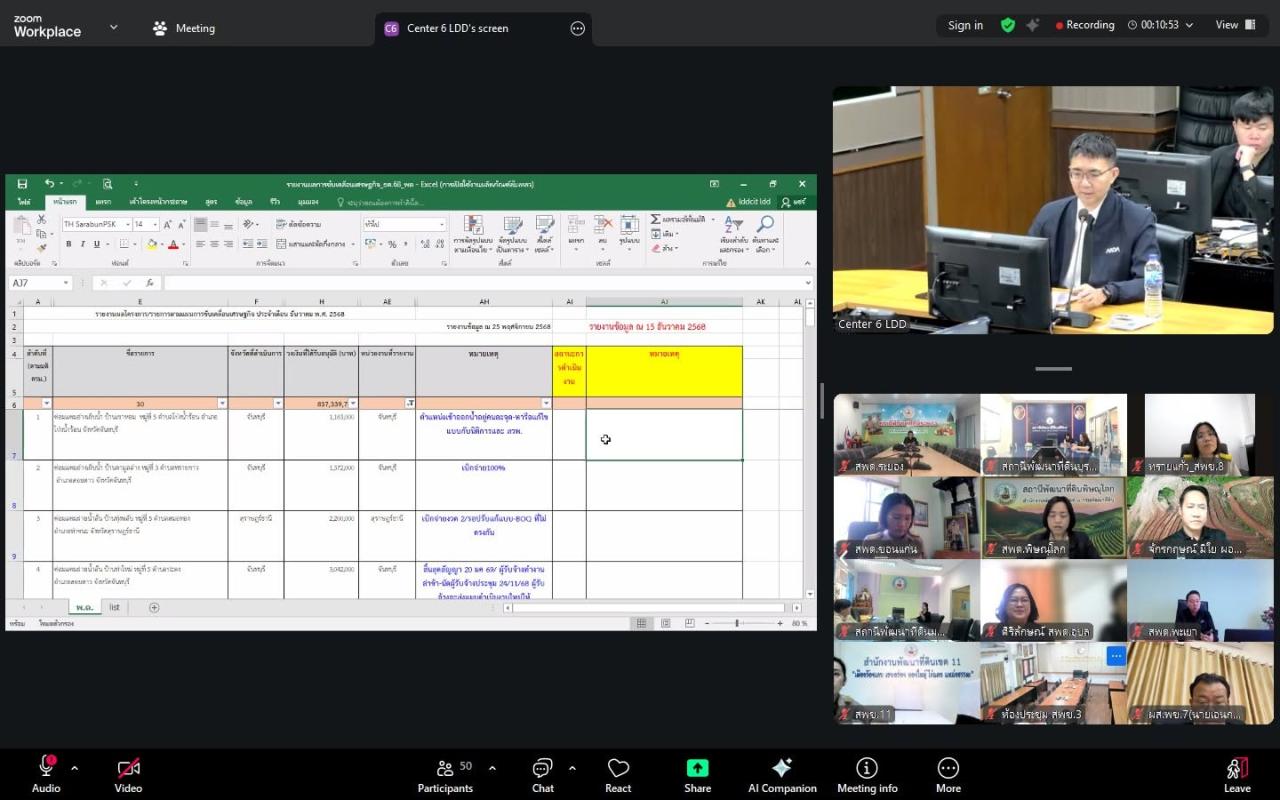The width and height of the screenshot is (1280, 800).
Task: Open Conditional Formatting in ribbon
Action: tap(473, 234)
